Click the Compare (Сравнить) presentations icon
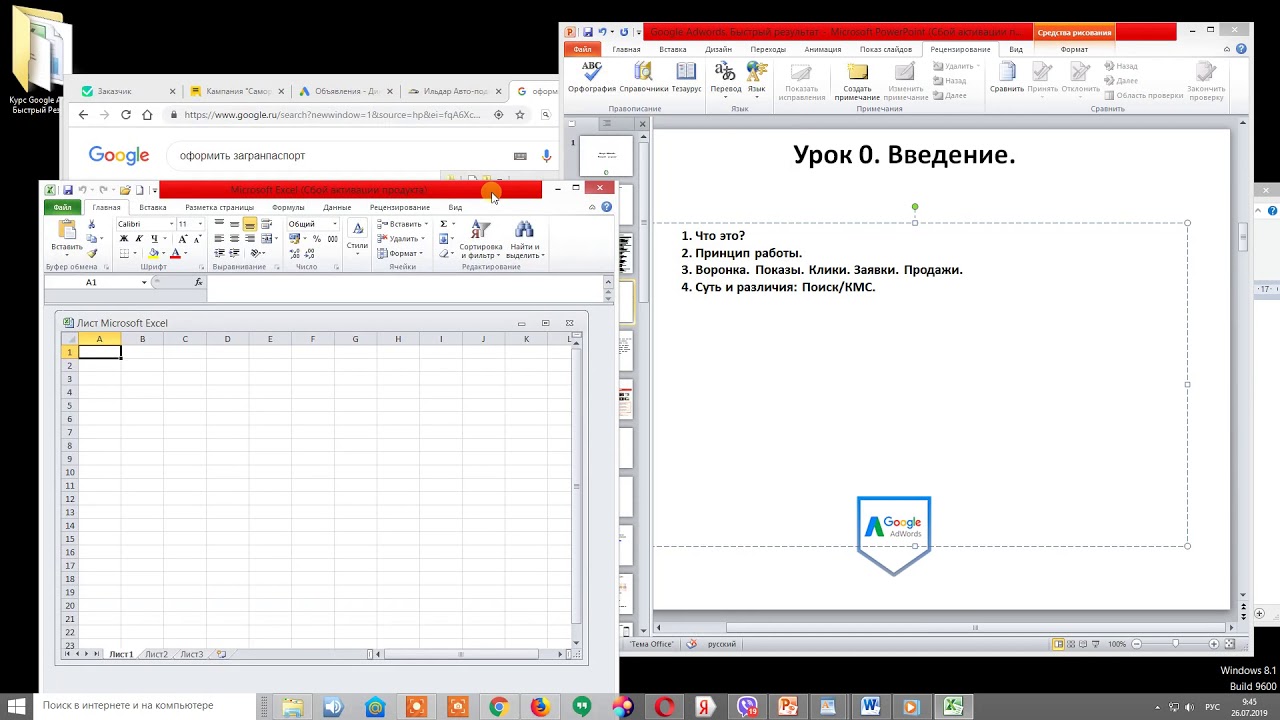 click(1007, 76)
